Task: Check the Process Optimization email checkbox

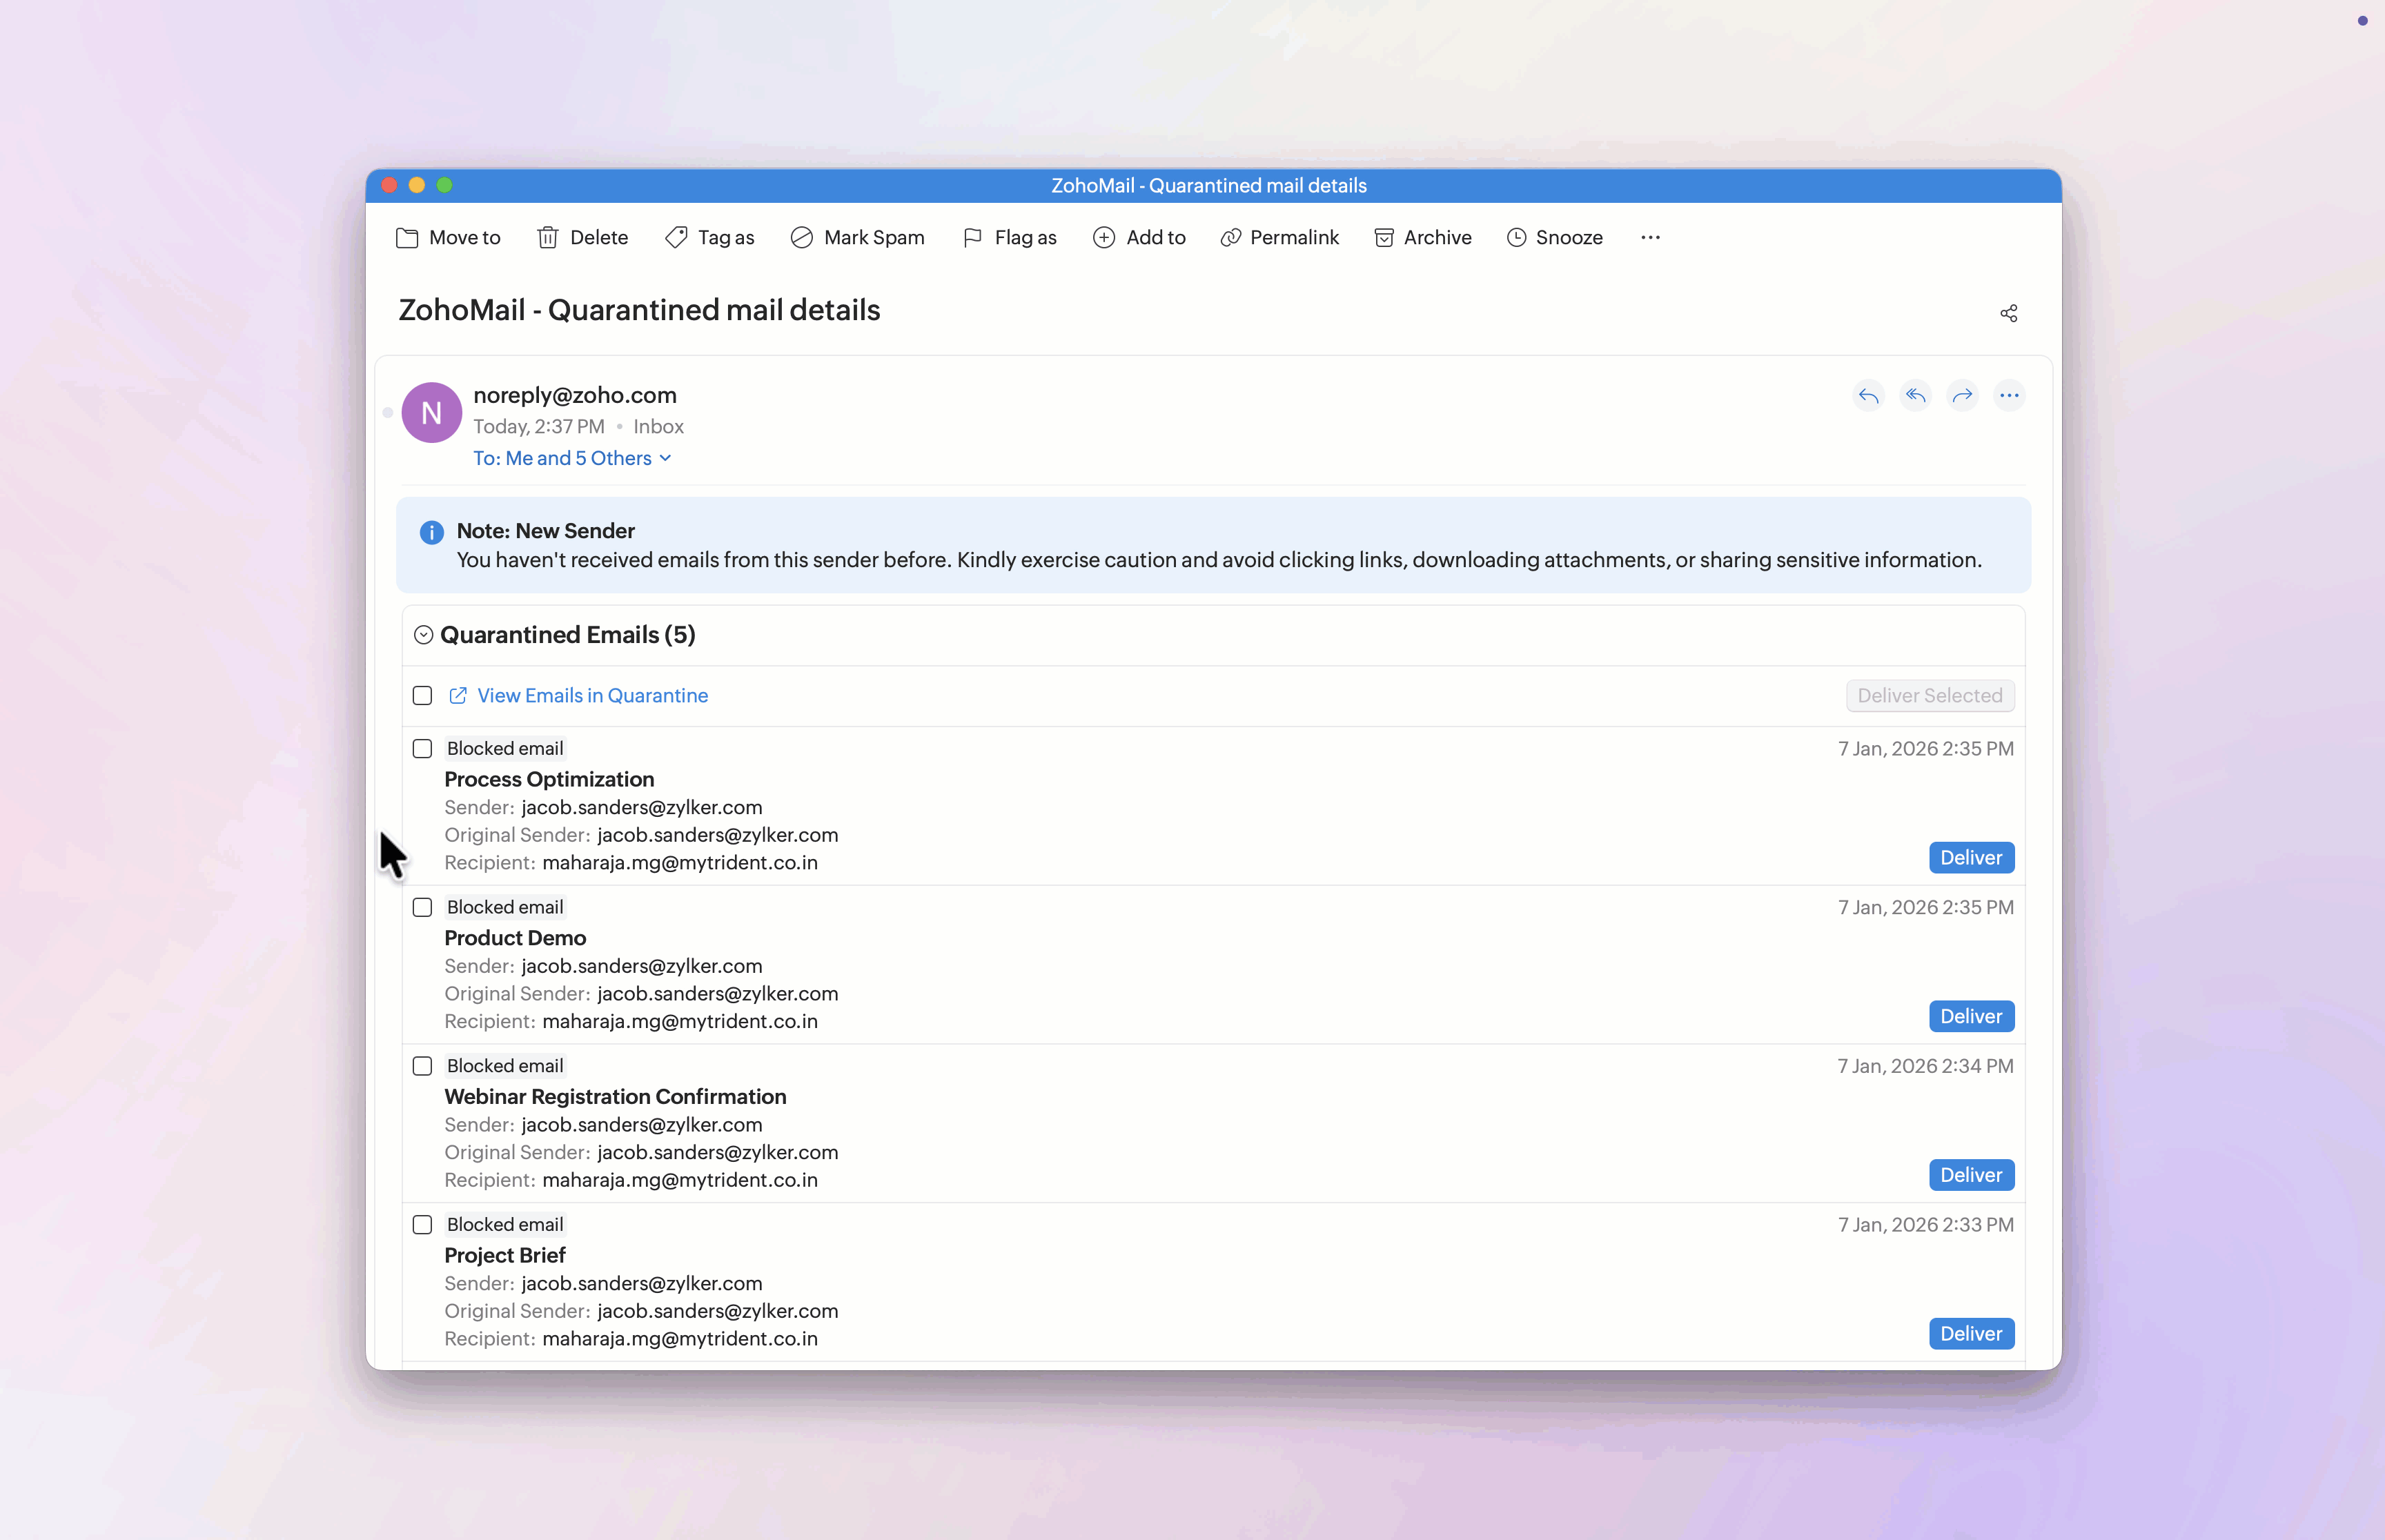Action: (422, 749)
